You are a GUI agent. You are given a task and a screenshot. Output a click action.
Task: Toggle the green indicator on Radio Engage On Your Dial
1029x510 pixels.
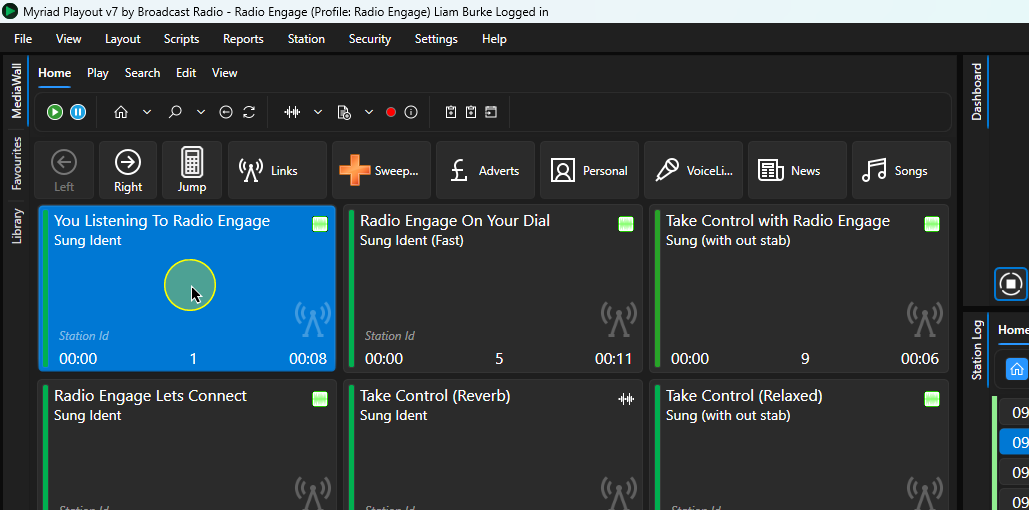(626, 224)
